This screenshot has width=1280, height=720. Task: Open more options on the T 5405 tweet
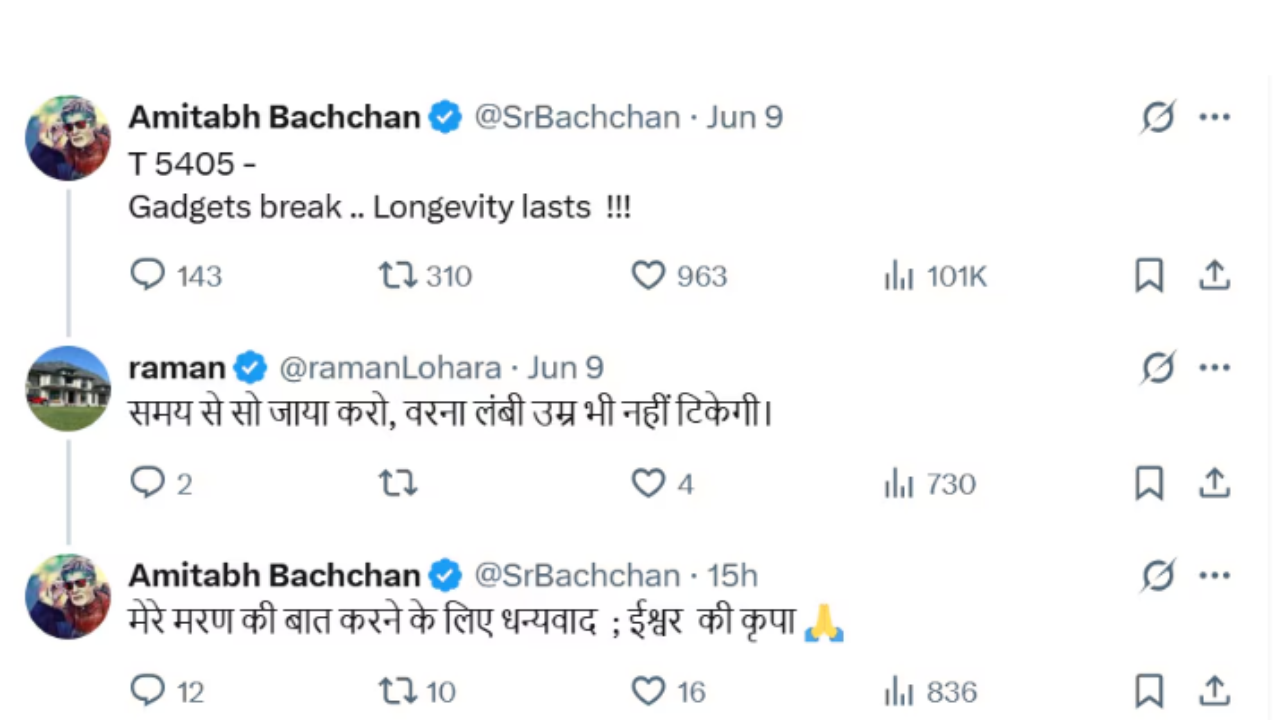[1214, 118]
